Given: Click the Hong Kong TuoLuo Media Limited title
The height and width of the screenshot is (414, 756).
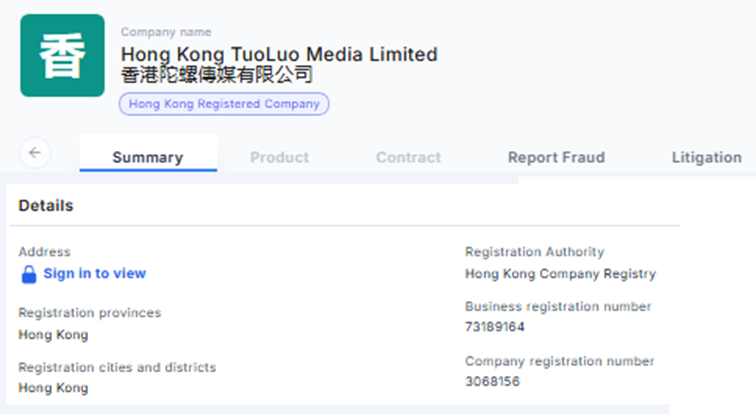Looking at the screenshot, I should click(x=279, y=54).
